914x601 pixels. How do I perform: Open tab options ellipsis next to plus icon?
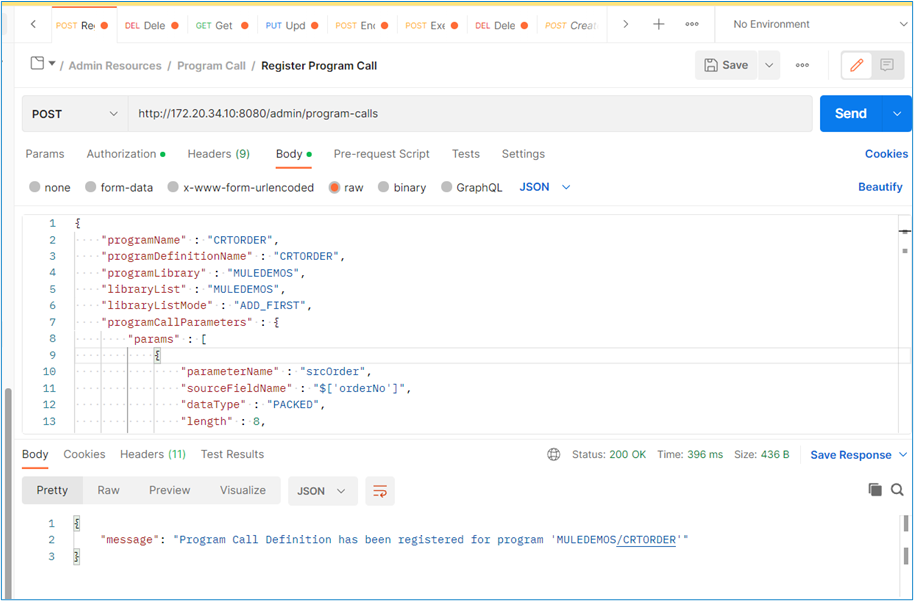(x=692, y=24)
